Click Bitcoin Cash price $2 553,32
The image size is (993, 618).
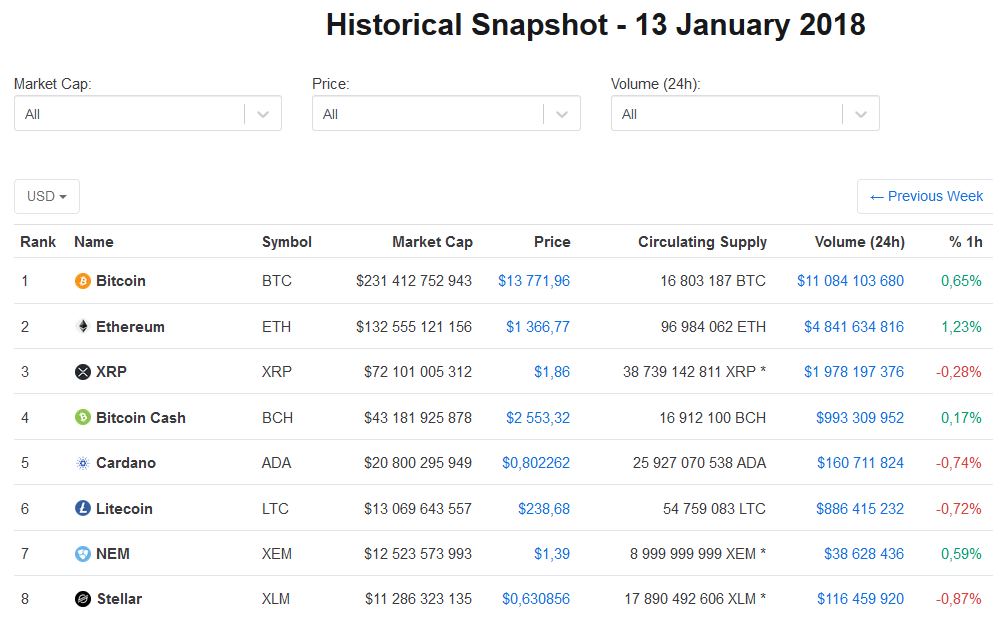click(x=538, y=418)
